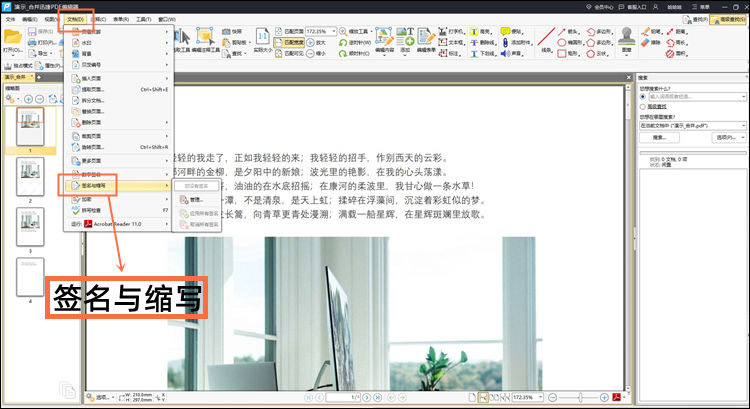750x409 pixels.
Task: Choose Spell Check F7 menu entry
Action: 120,210
